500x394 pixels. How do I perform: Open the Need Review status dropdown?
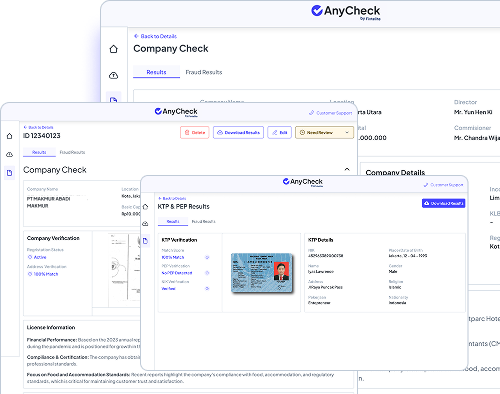click(x=324, y=132)
